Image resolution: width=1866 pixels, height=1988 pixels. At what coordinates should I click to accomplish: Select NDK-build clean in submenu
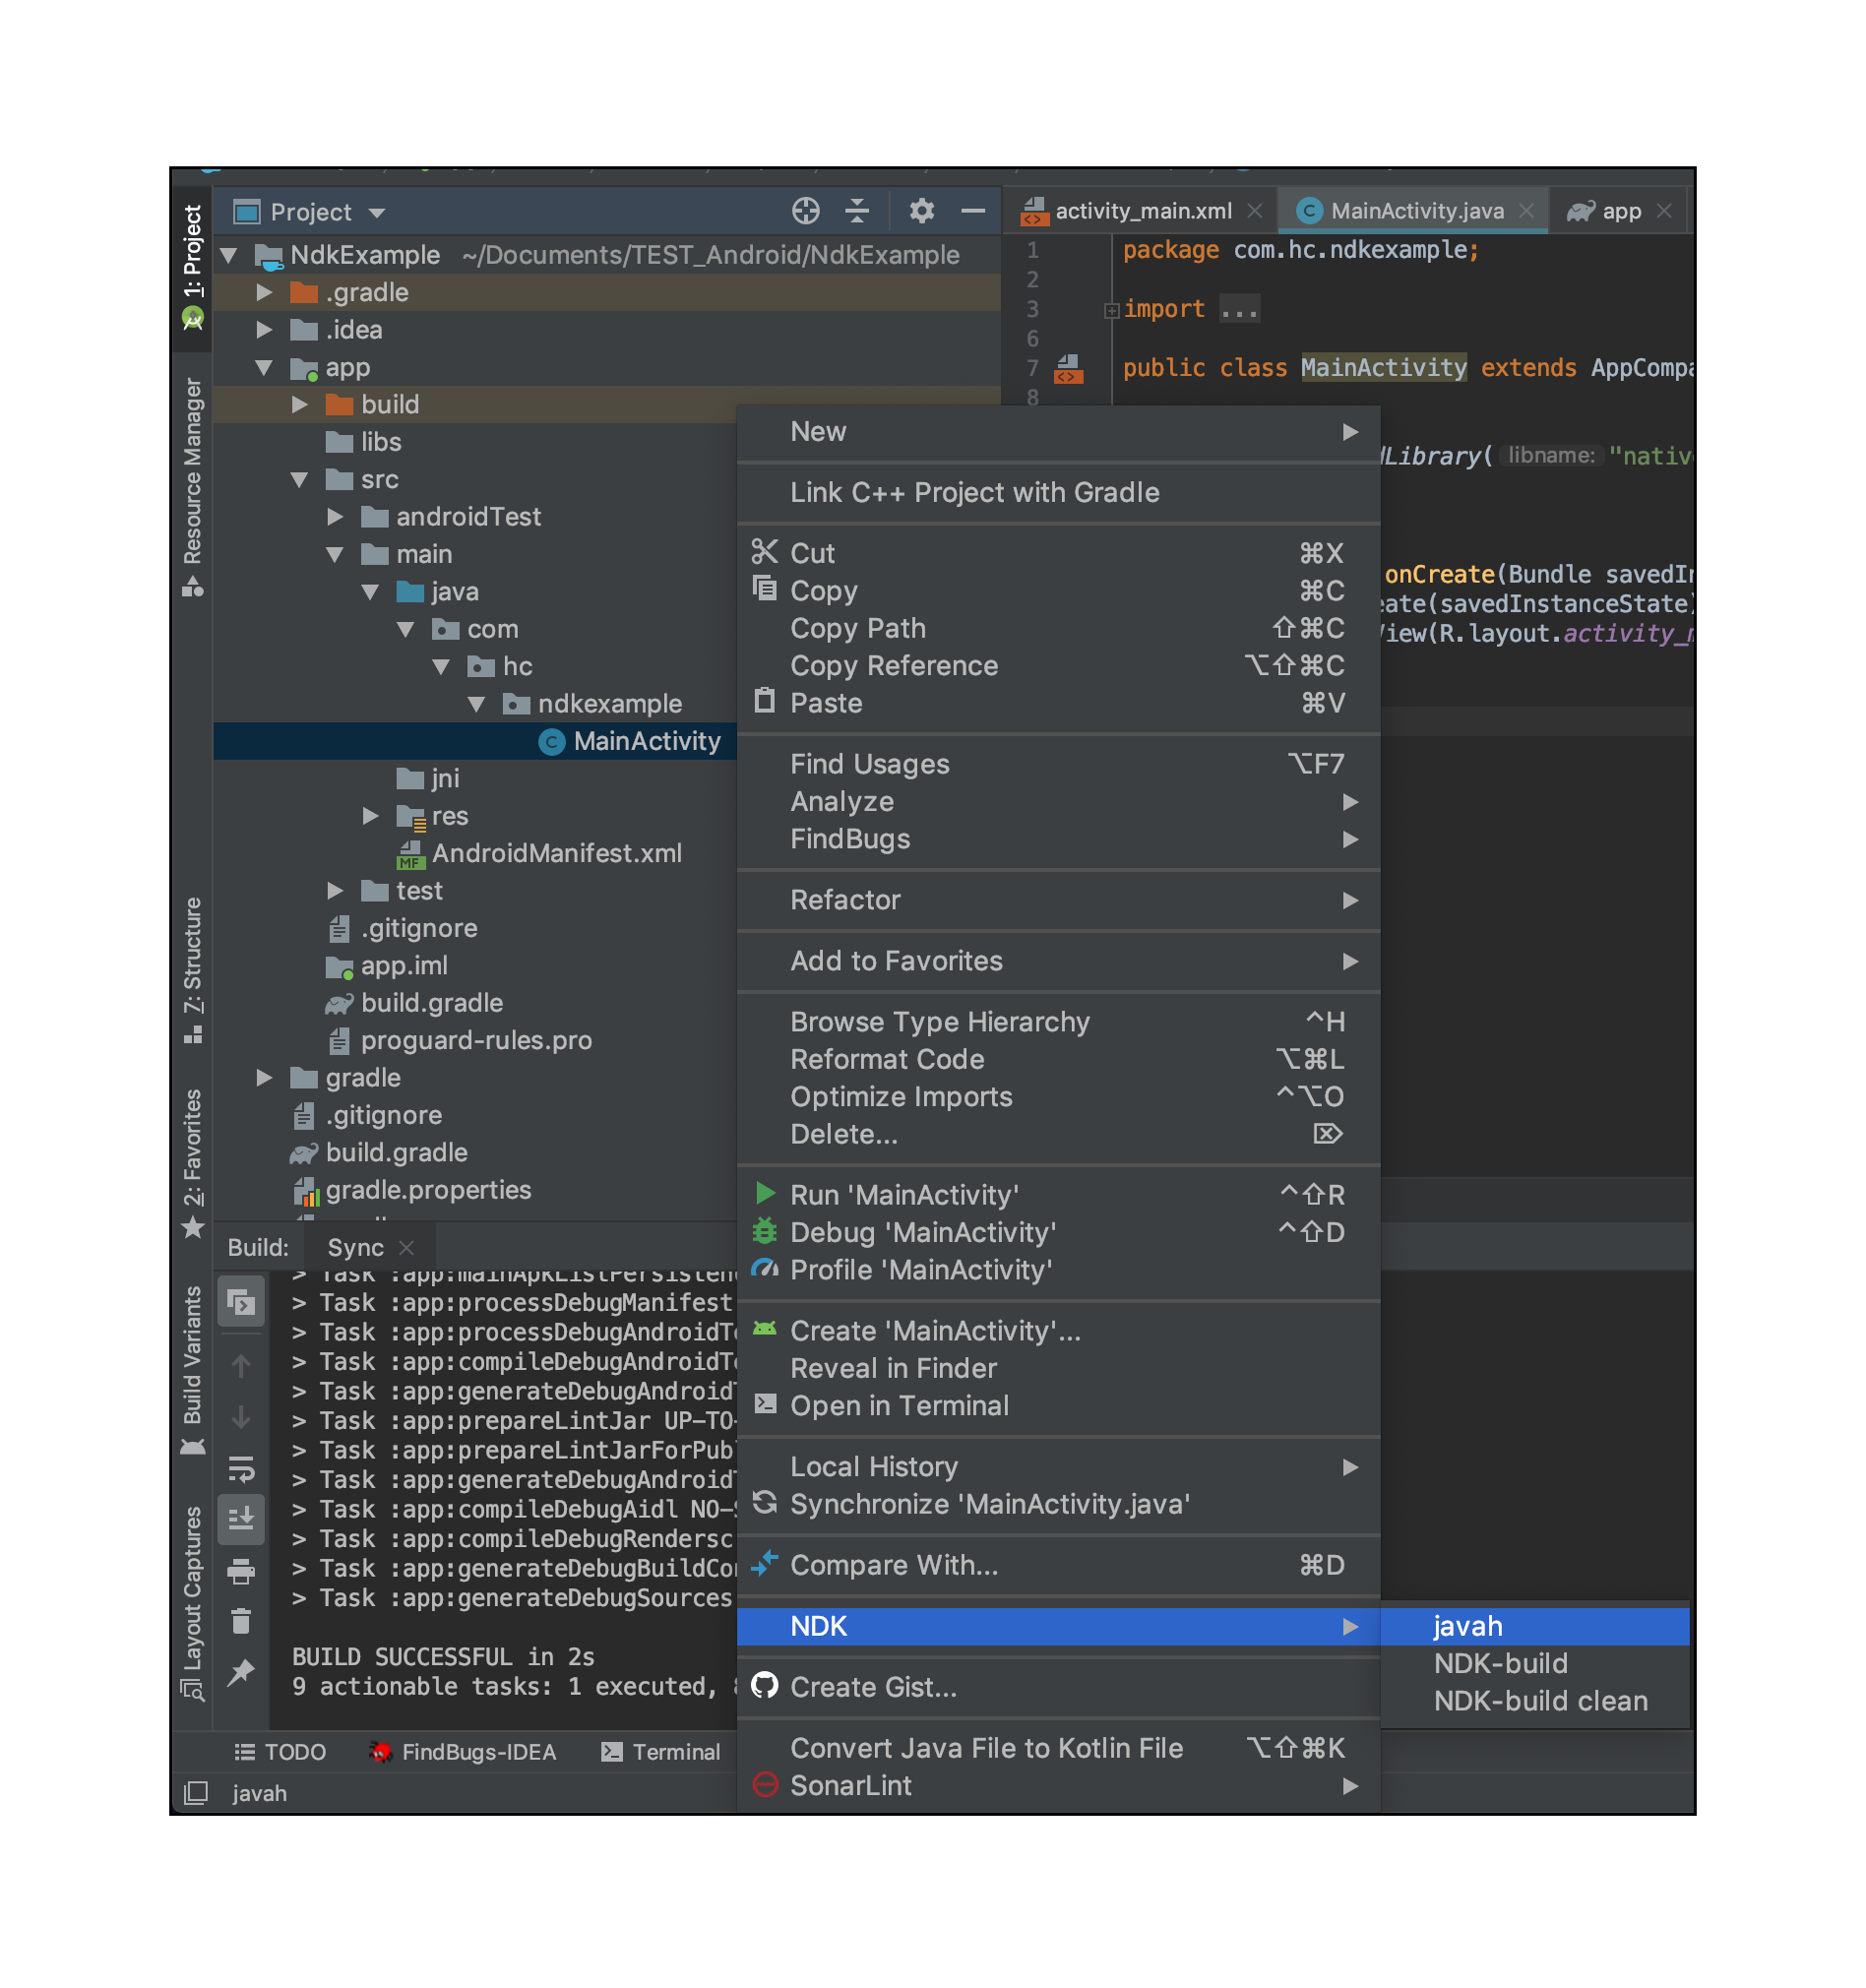coord(1534,1701)
